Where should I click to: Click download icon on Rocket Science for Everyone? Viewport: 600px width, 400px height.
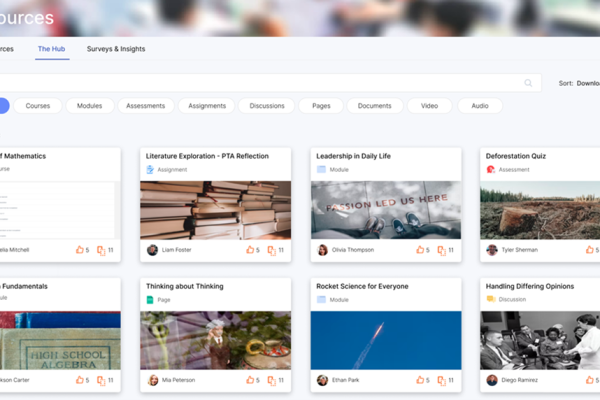coord(442,380)
